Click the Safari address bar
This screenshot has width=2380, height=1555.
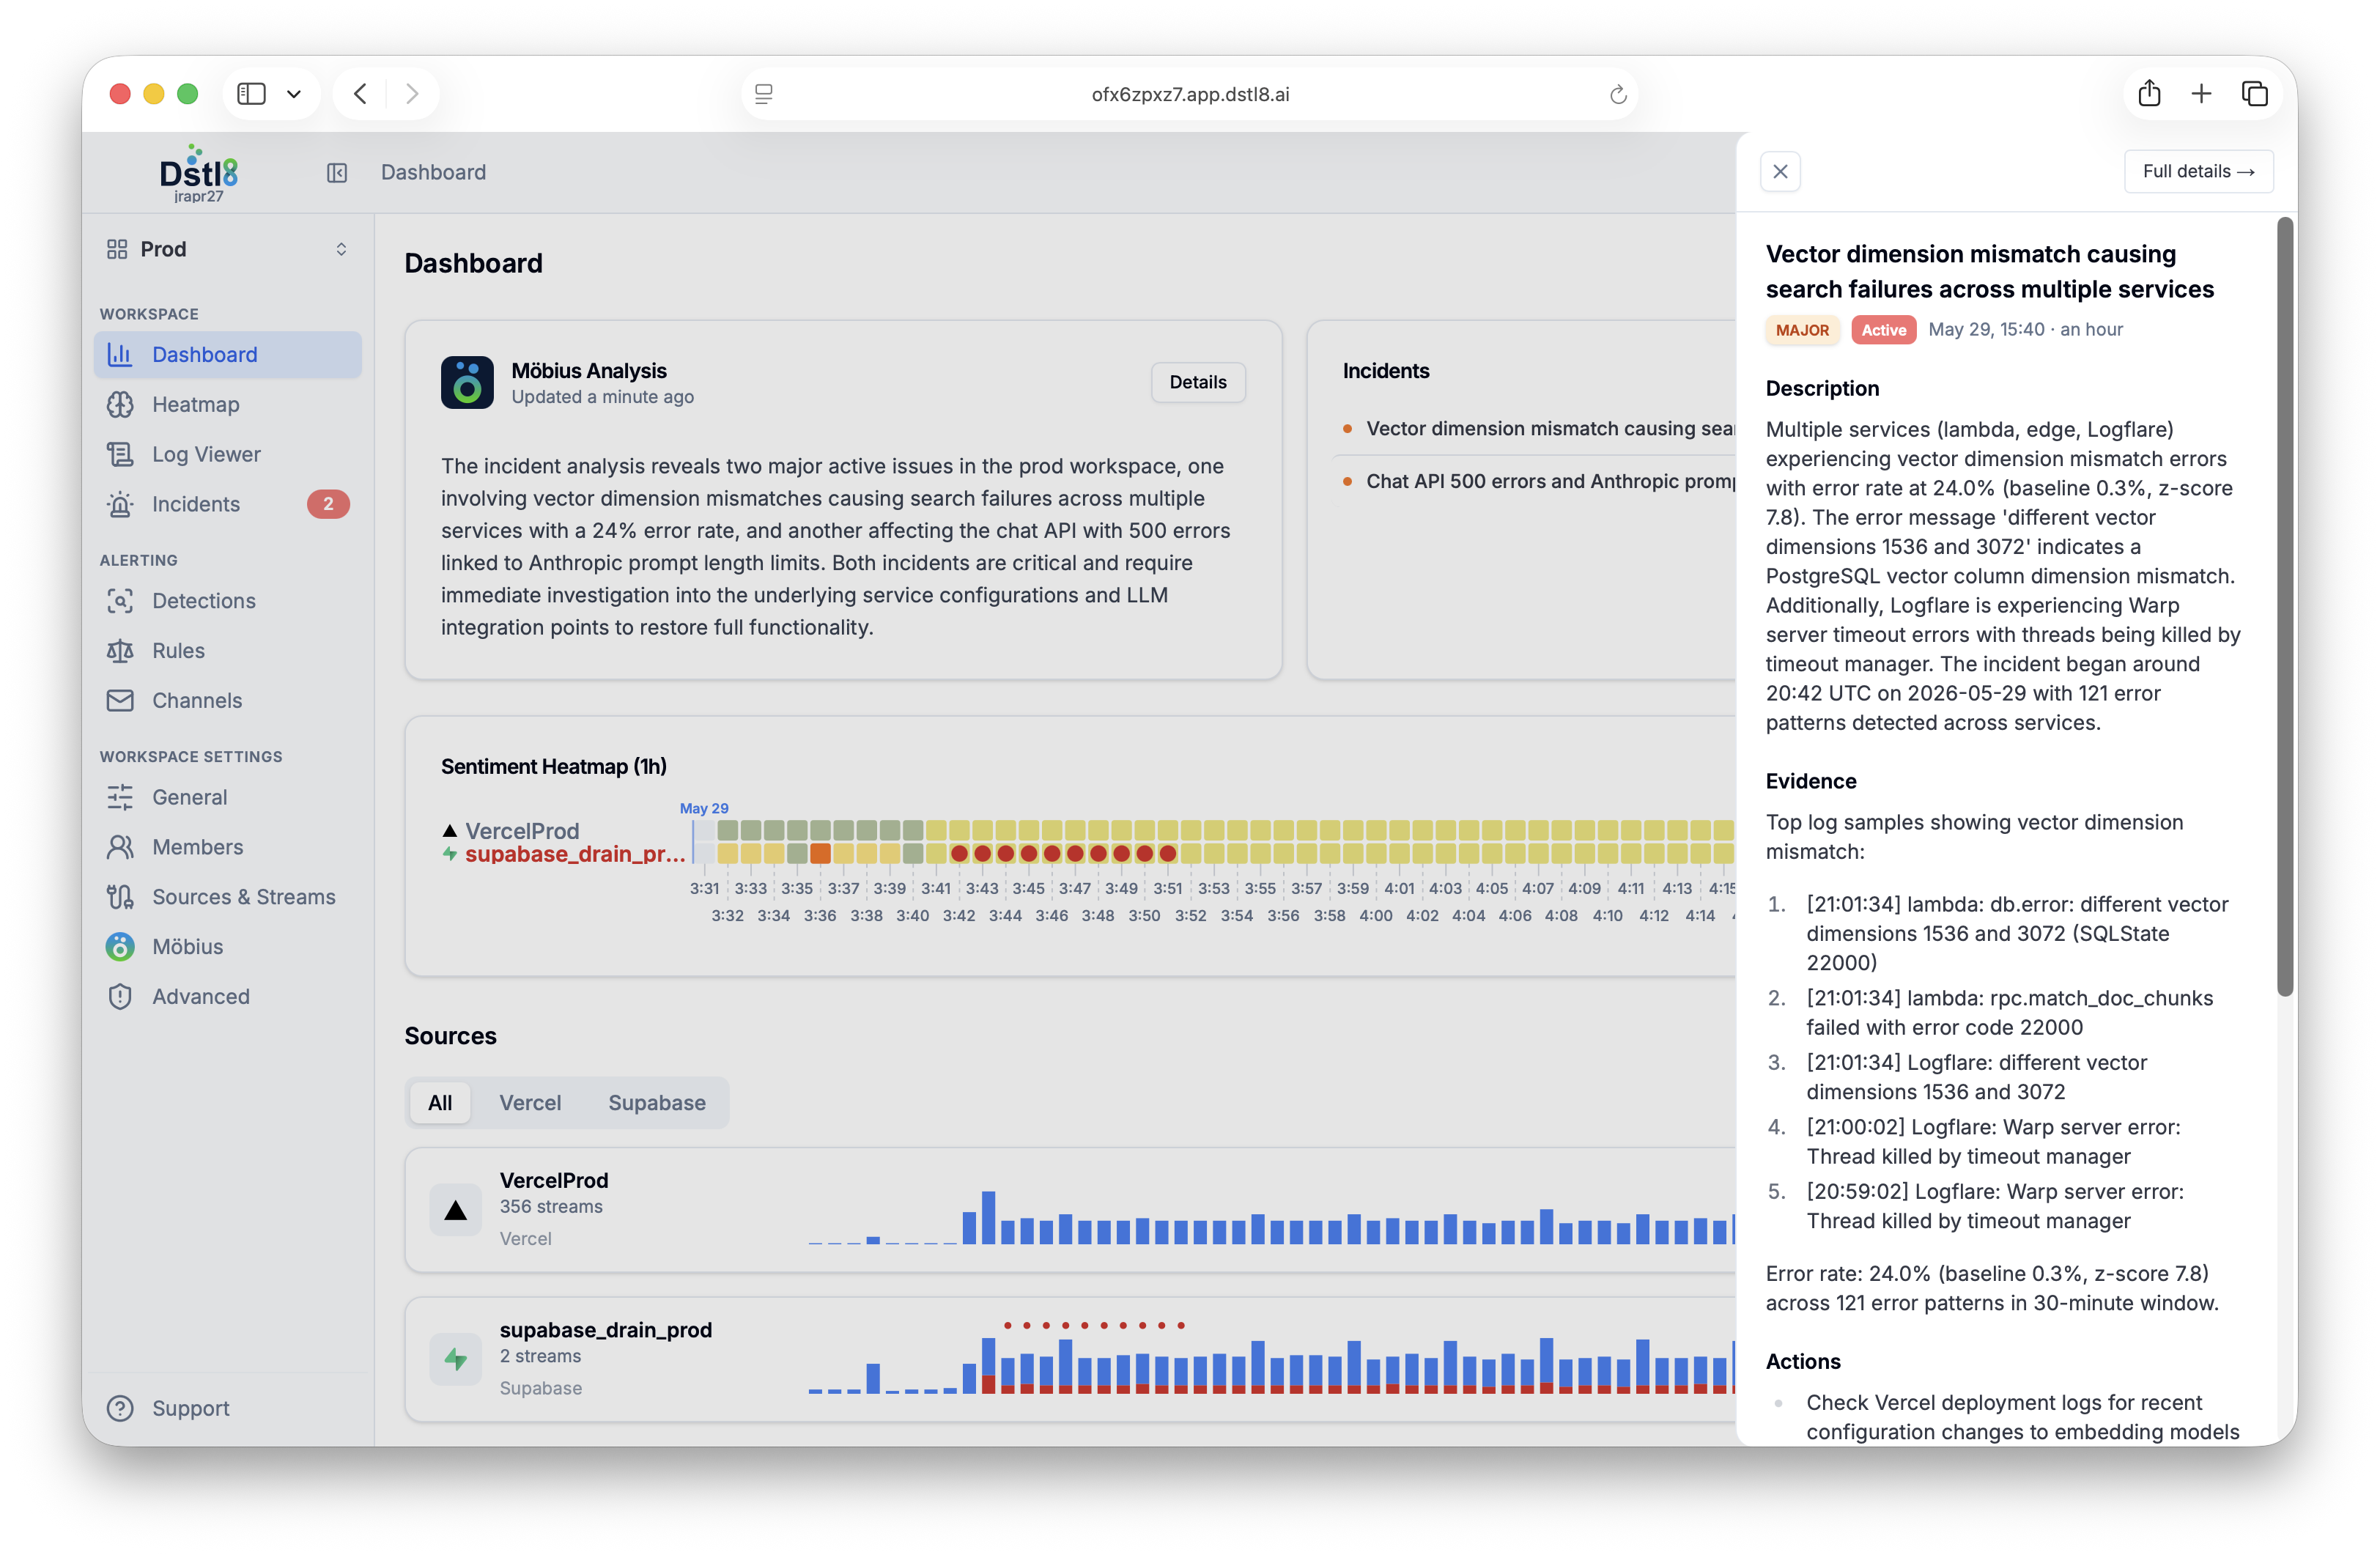point(1190,94)
